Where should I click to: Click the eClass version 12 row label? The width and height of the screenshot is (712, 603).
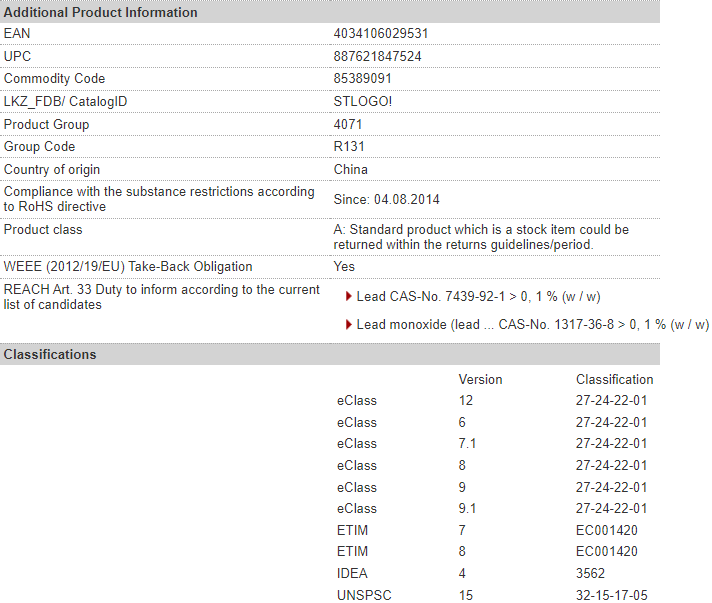click(x=356, y=400)
